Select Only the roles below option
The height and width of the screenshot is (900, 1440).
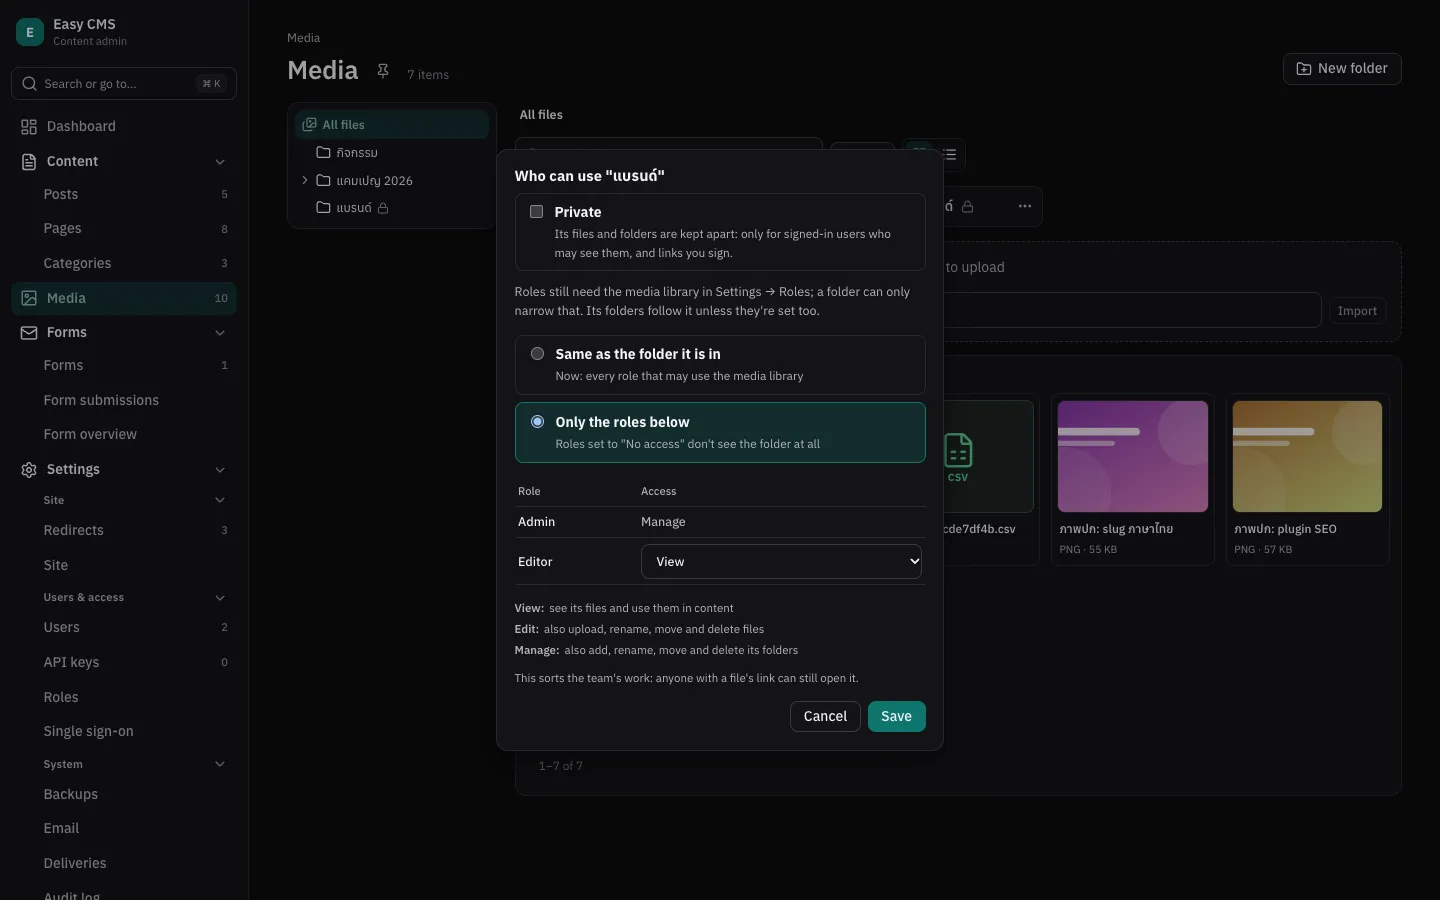click(538, 422)
